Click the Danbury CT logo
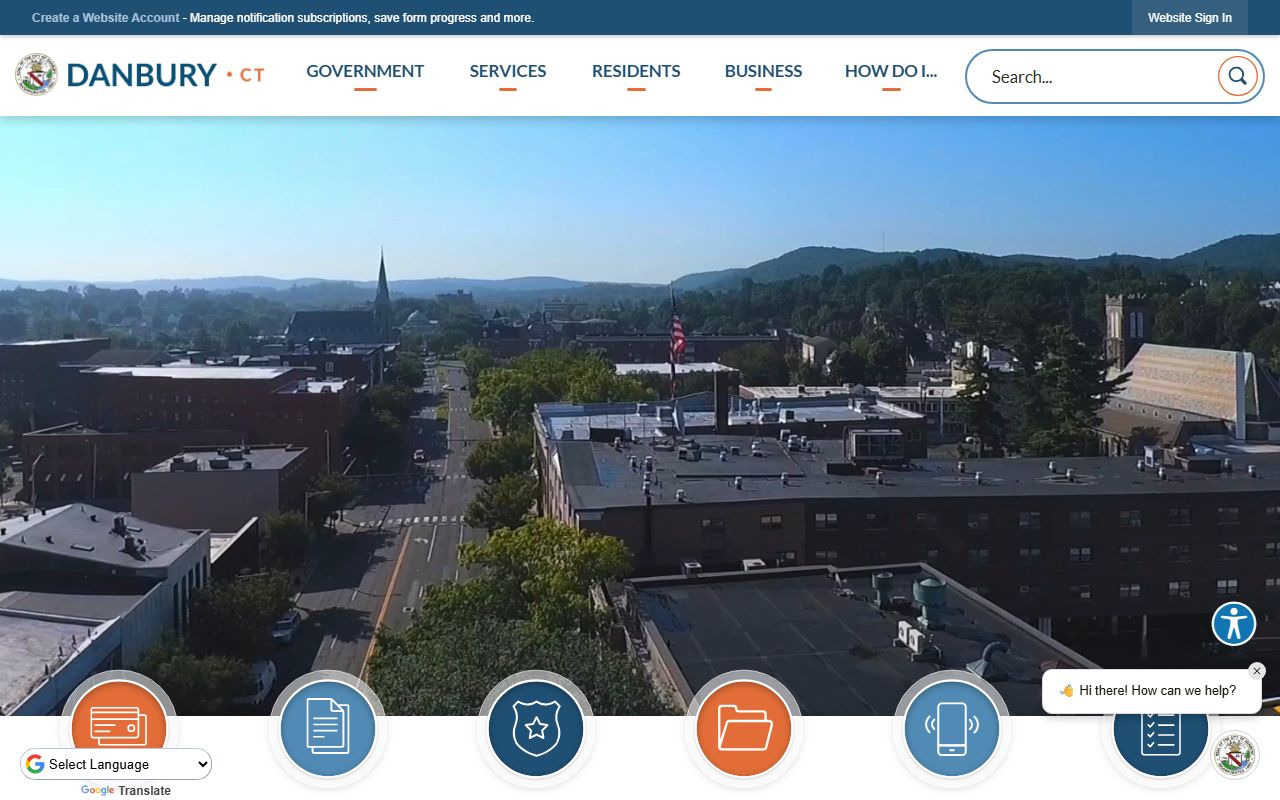This screenshot has width=1280, height=800. coord(140,75)
